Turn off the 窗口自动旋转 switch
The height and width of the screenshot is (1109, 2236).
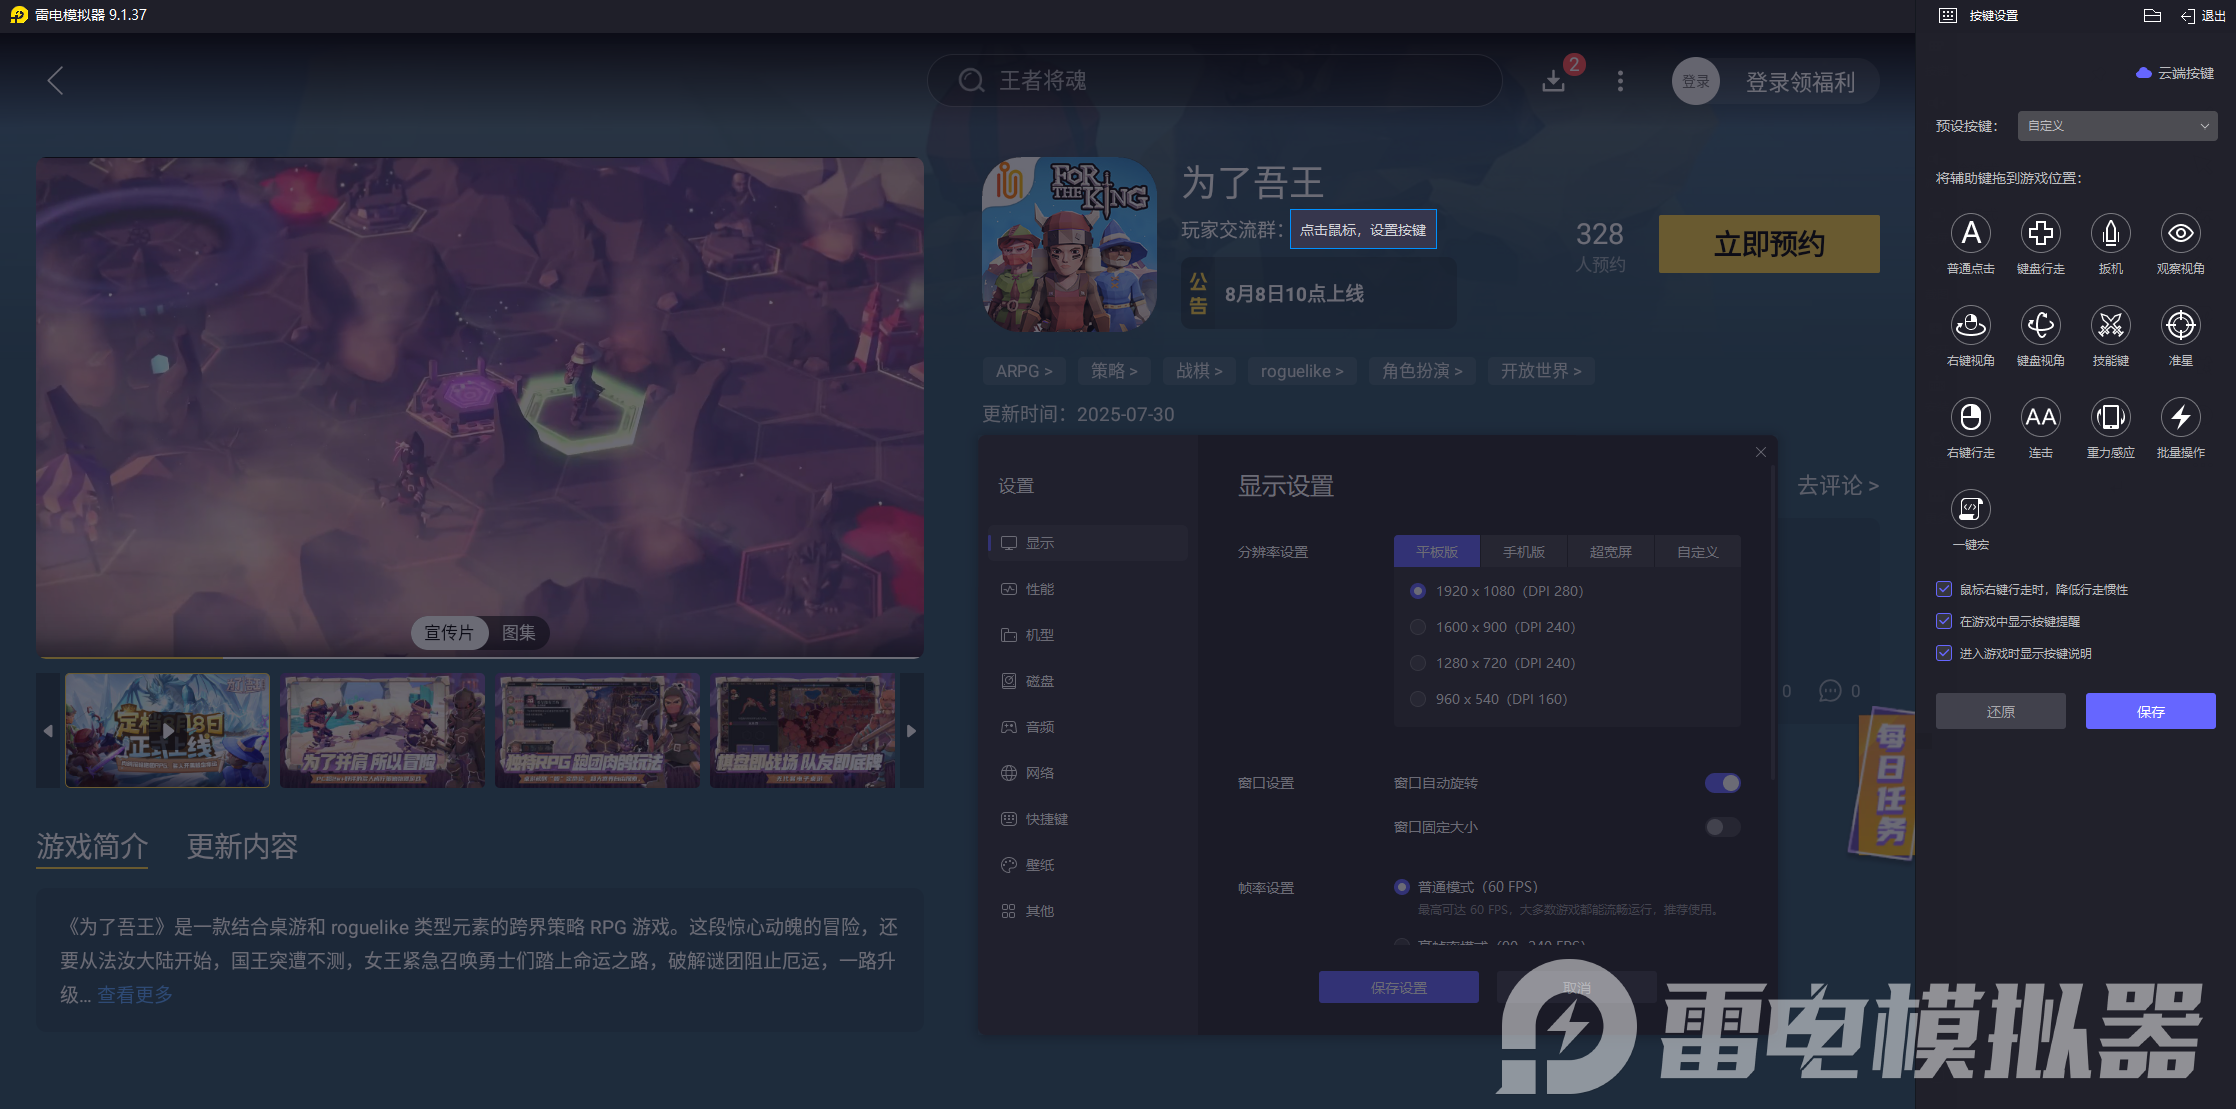pos(1721,783)
